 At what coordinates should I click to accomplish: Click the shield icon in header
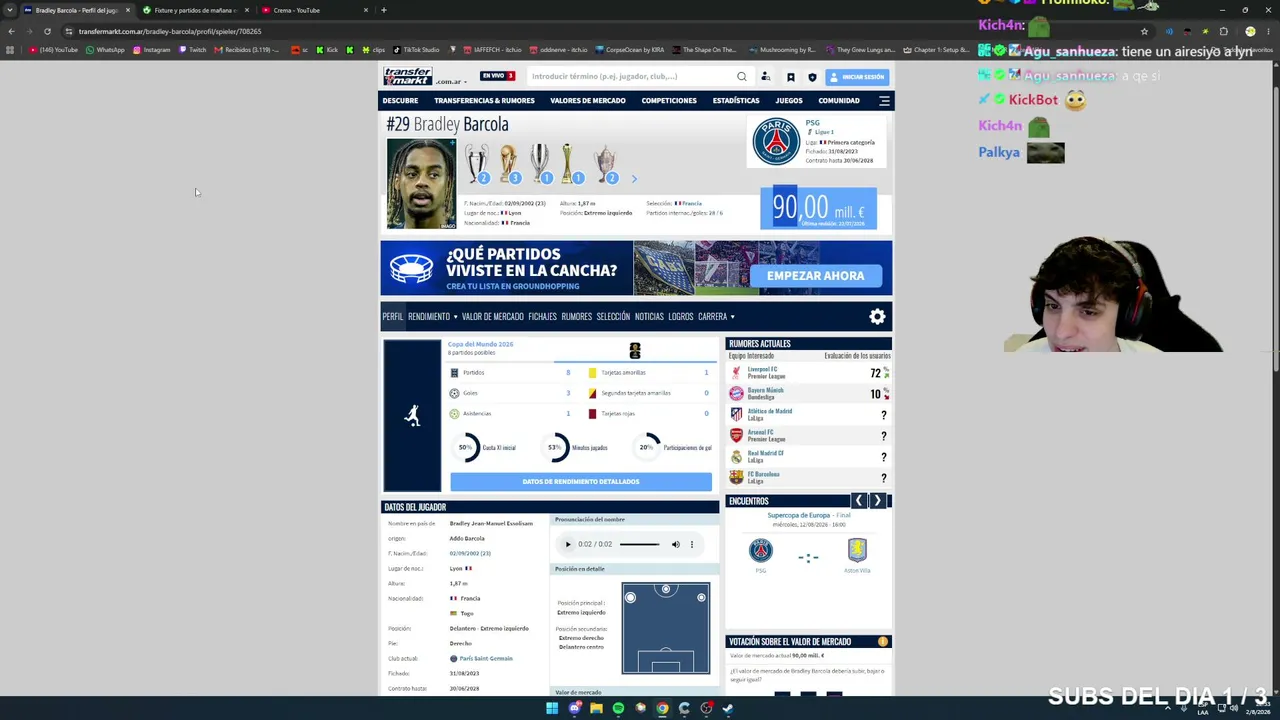point(812,77)
